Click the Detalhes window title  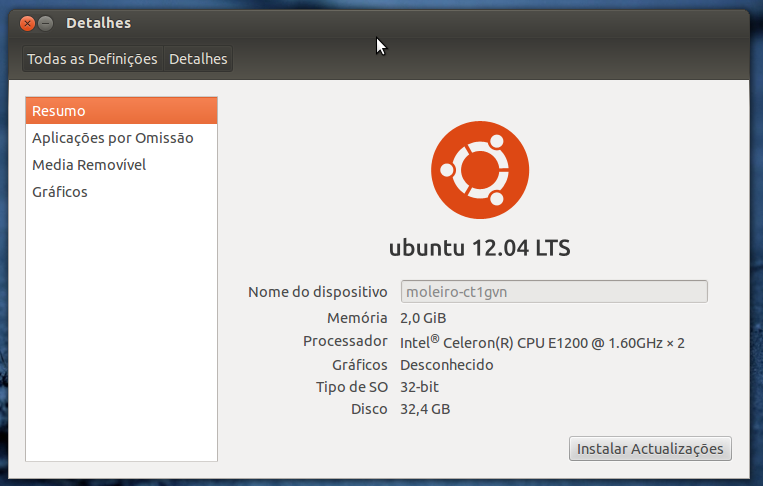(99, 23)
